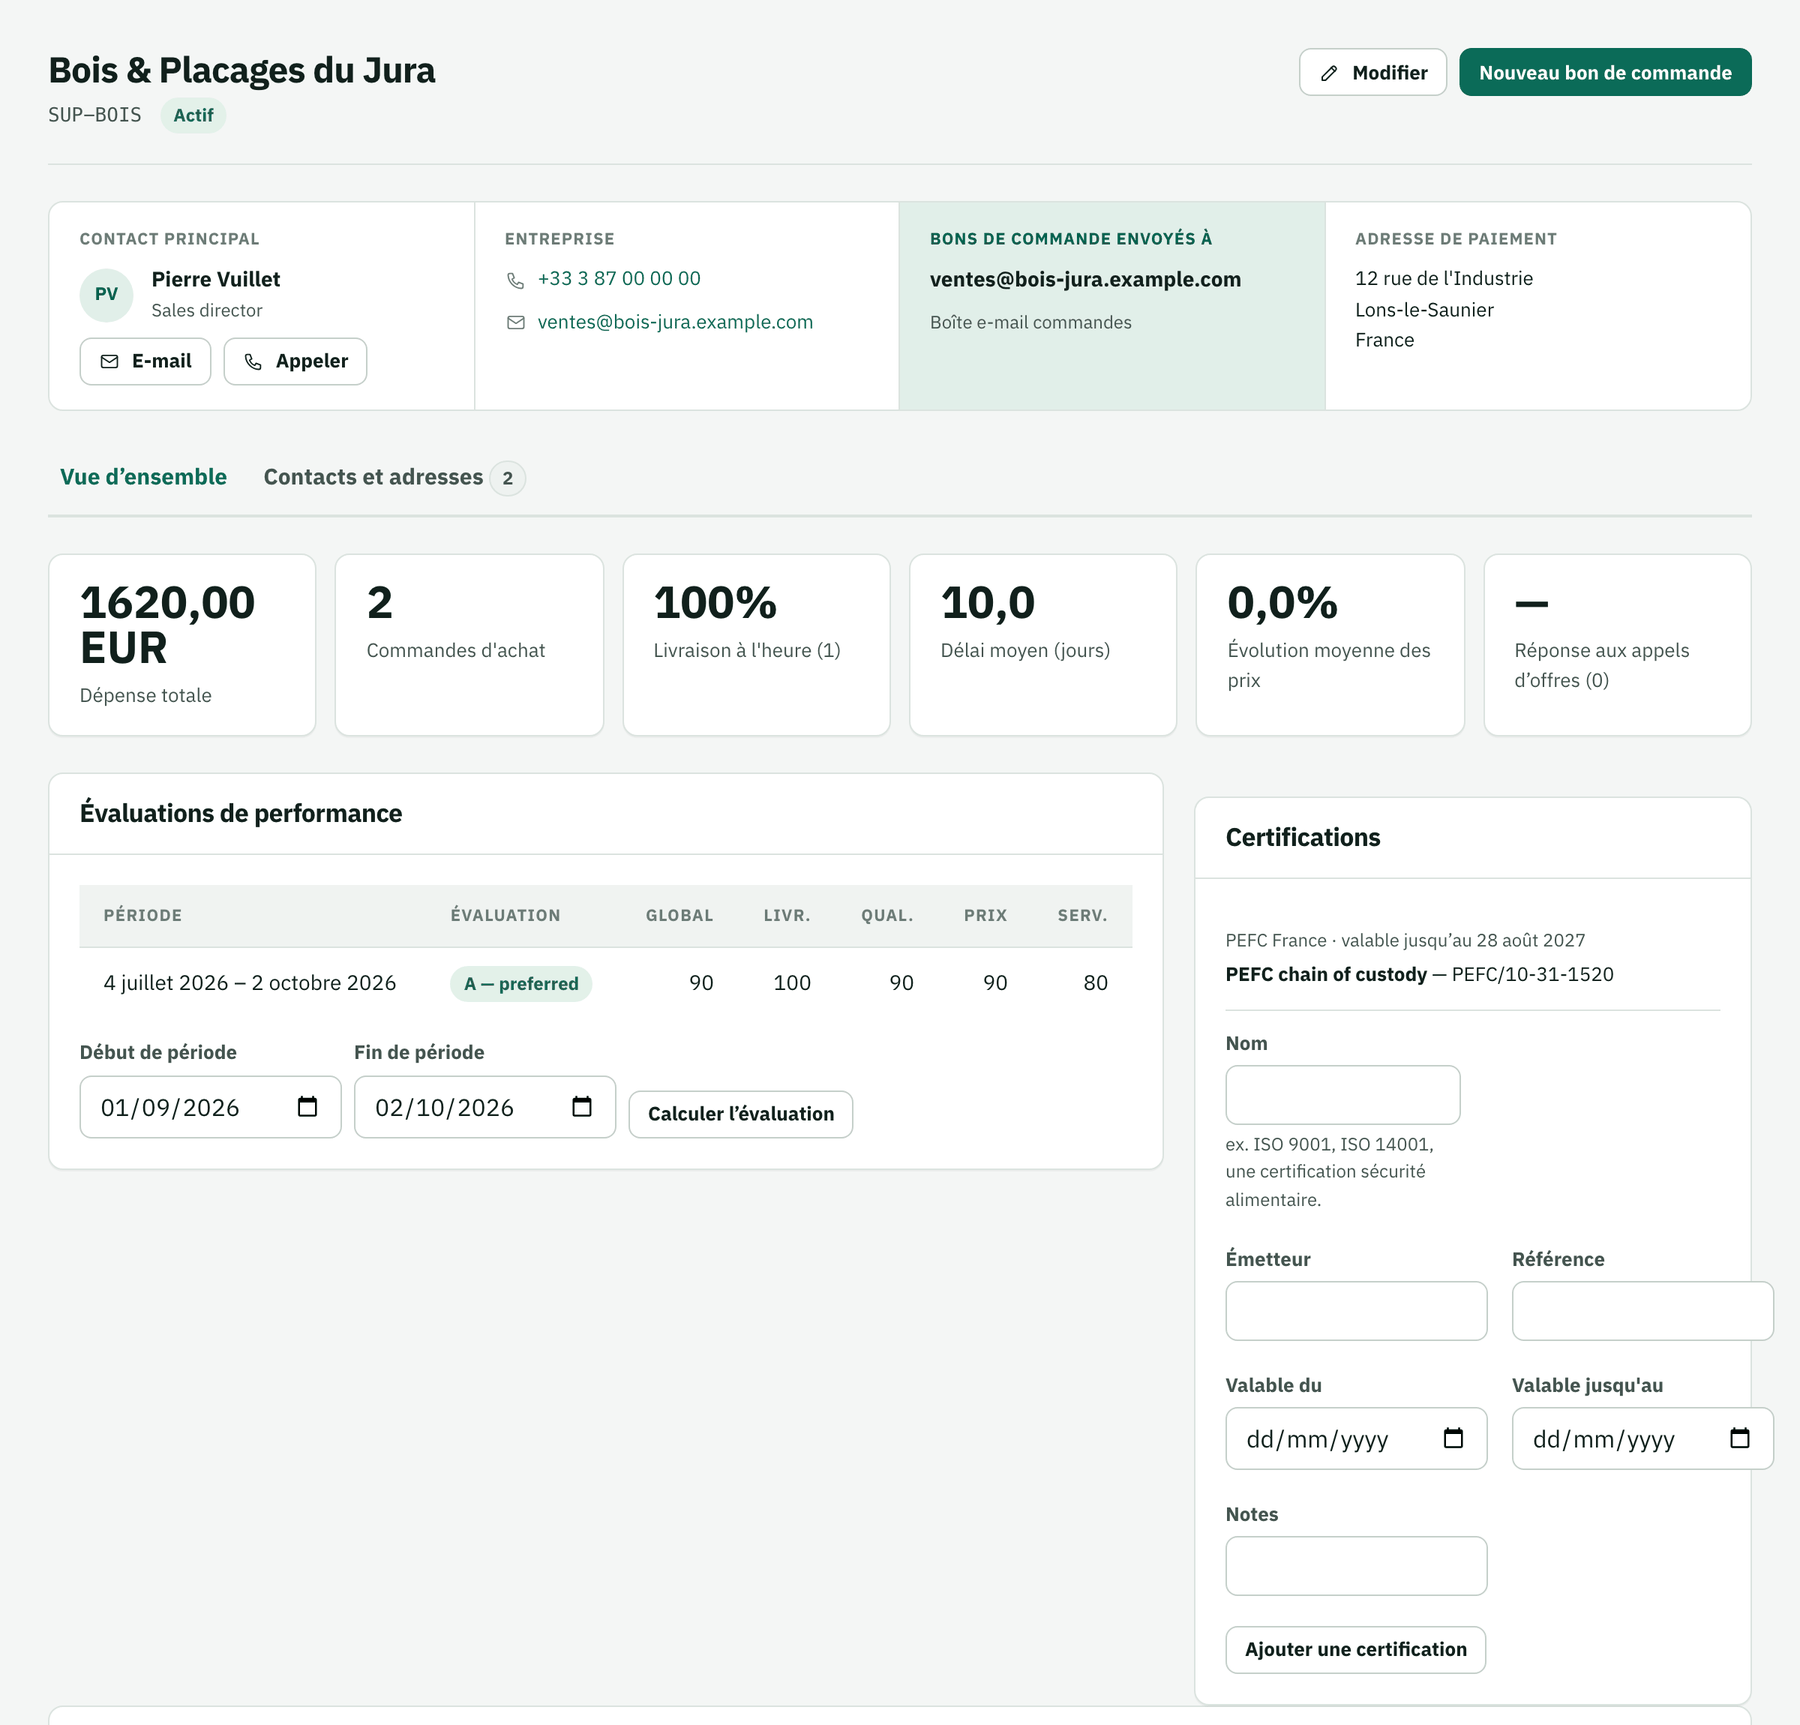Click the bold ventes@bois-jura.example.com order address
Image resolution: width=1800 pixels, height=1725 pixels.
(x=1085, y=279)
